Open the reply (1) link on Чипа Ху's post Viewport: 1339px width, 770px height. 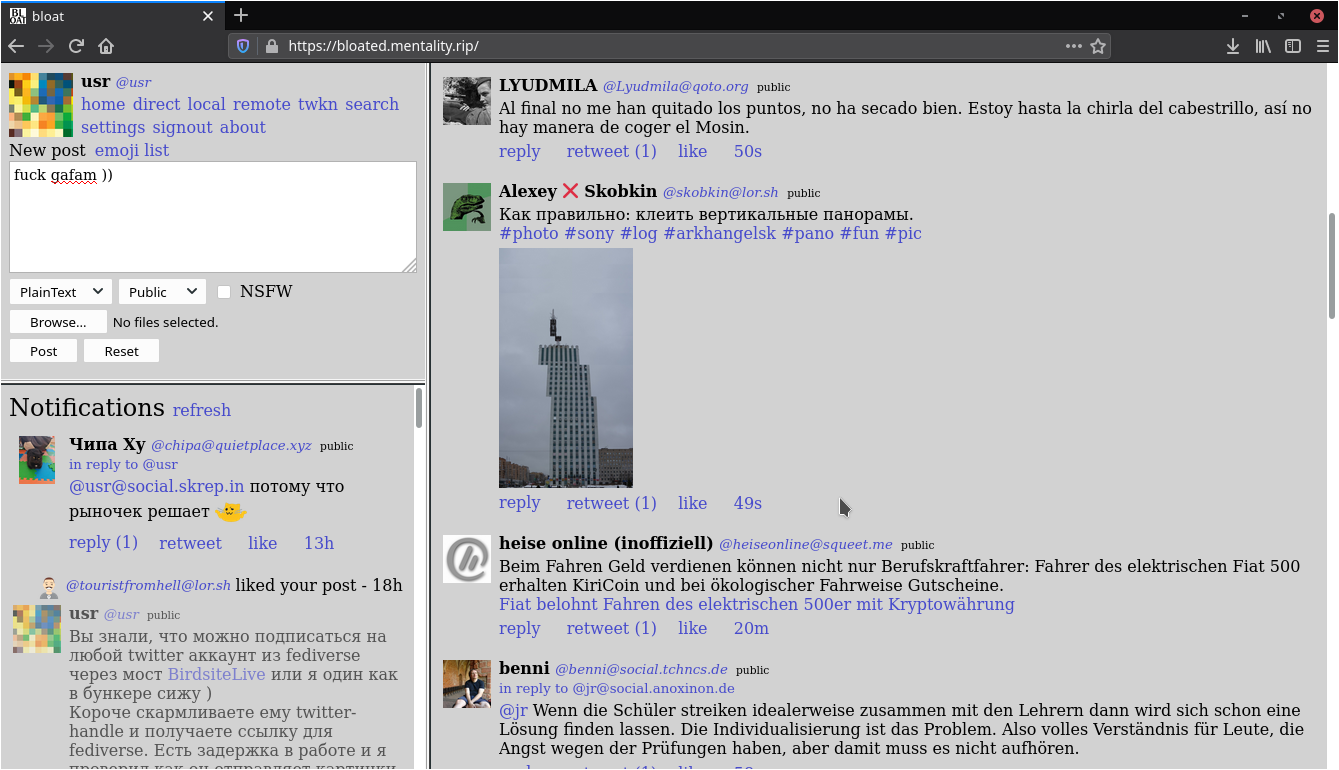103,542
